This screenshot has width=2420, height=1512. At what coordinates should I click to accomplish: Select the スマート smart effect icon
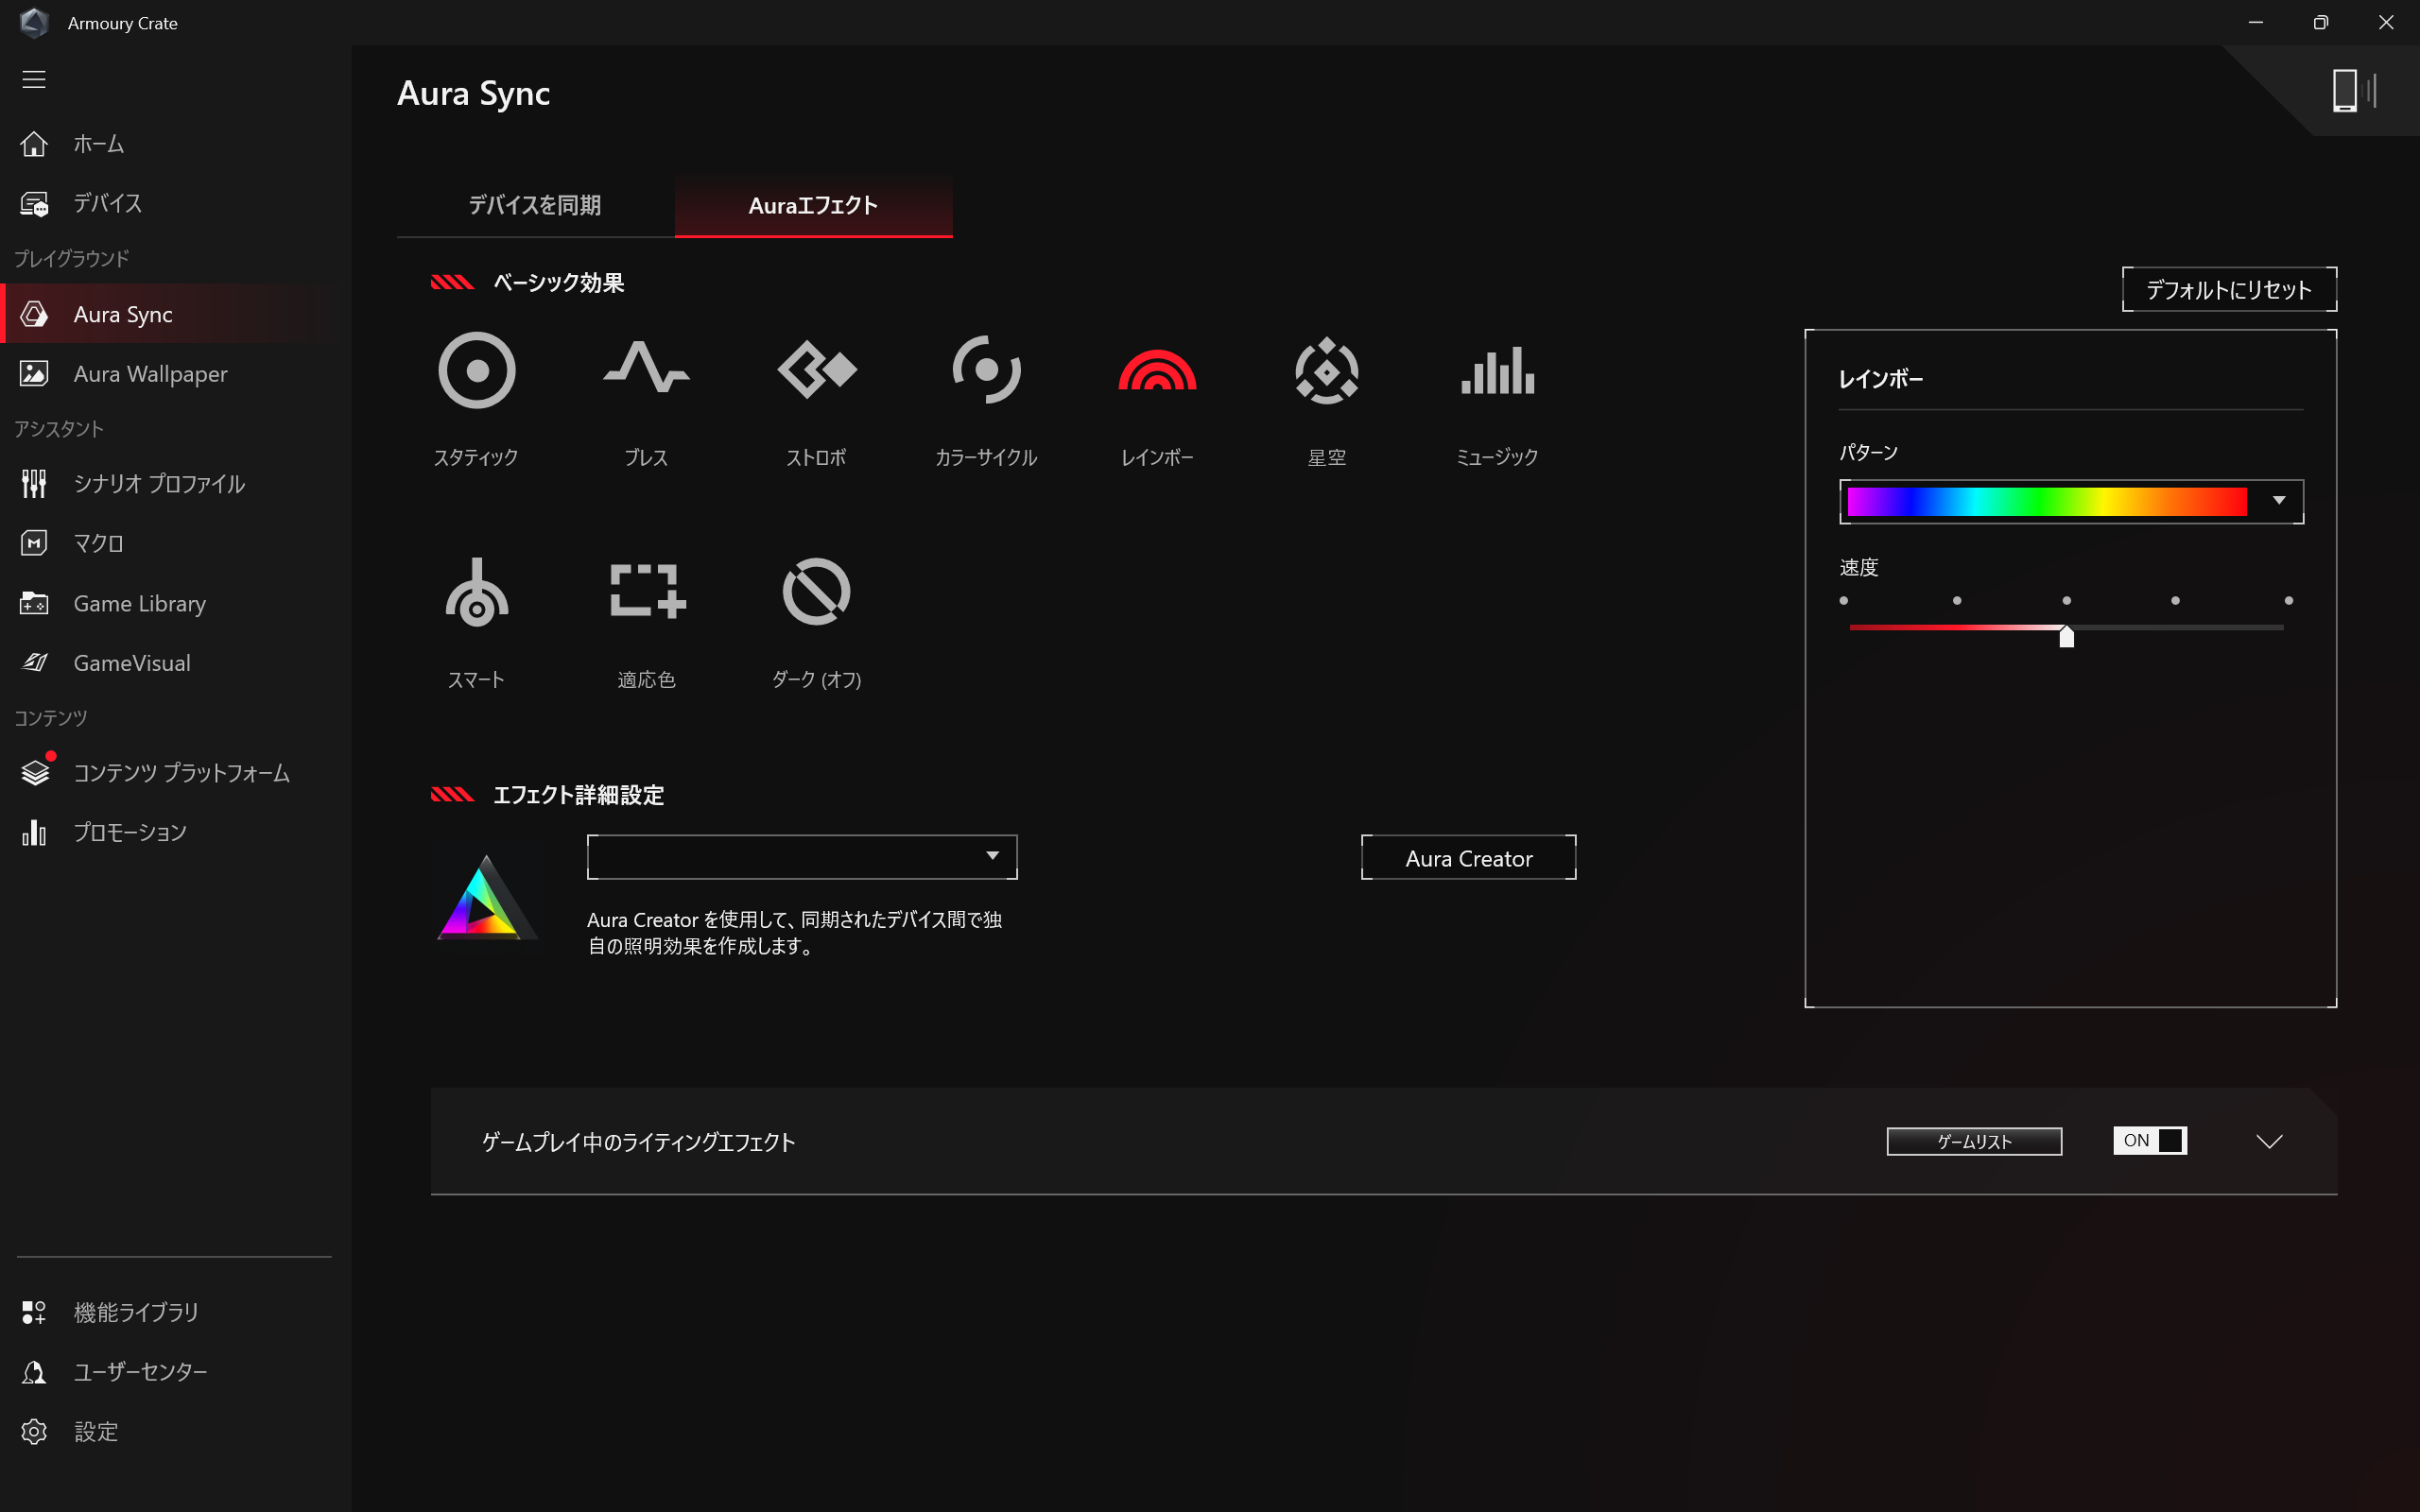click(x=476, y=593)
